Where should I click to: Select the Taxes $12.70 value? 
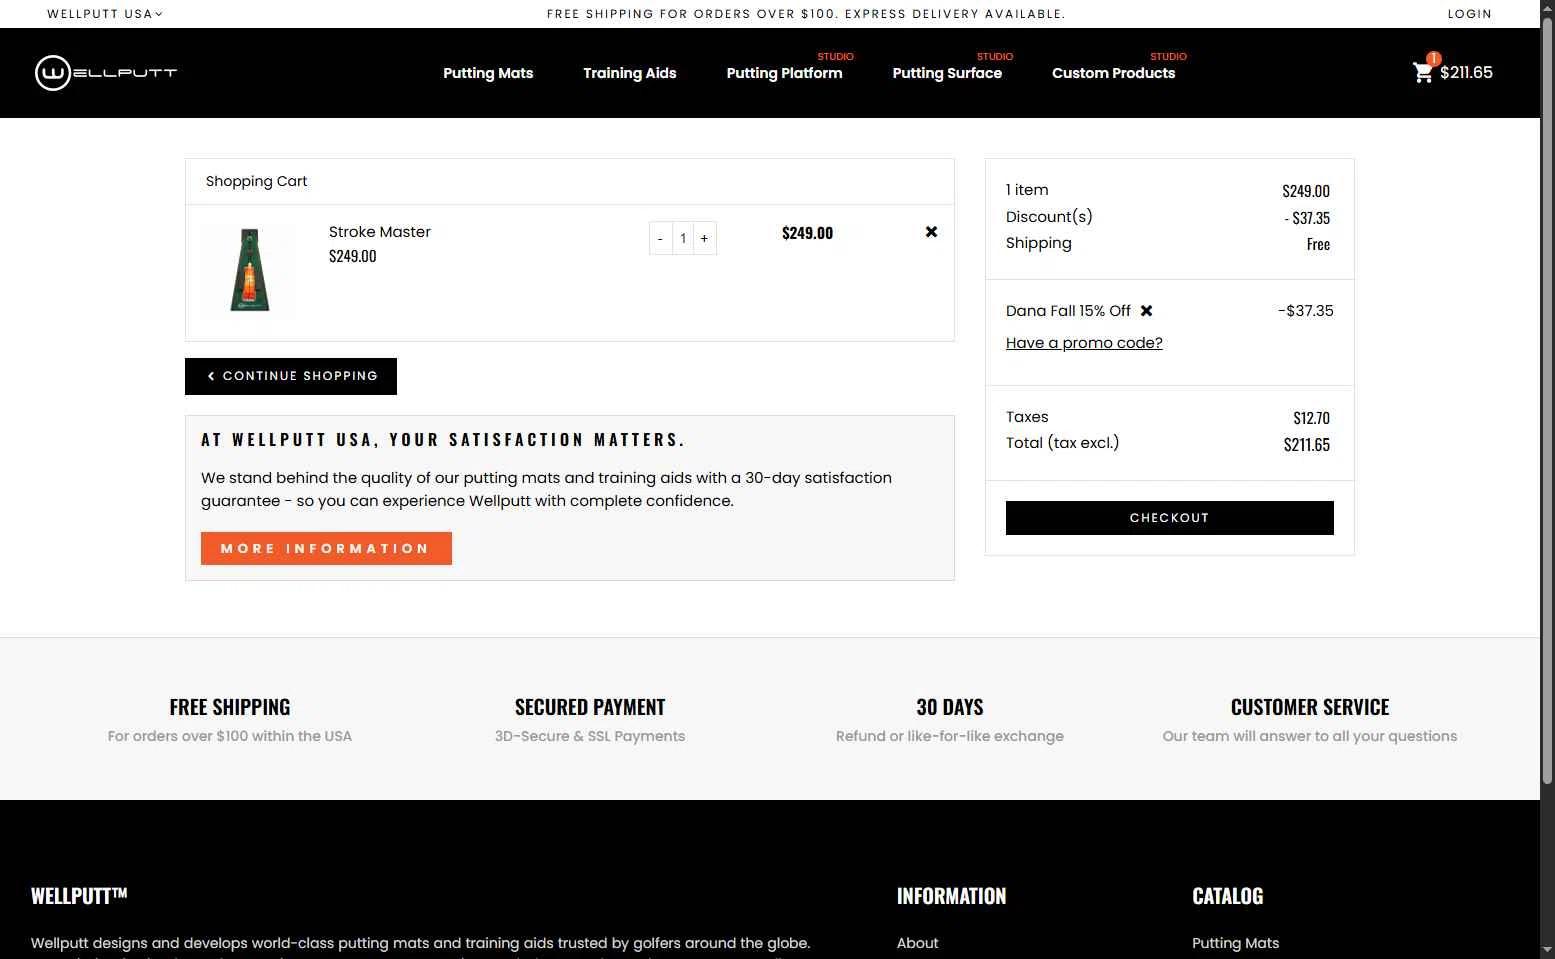coord(1311,418)
